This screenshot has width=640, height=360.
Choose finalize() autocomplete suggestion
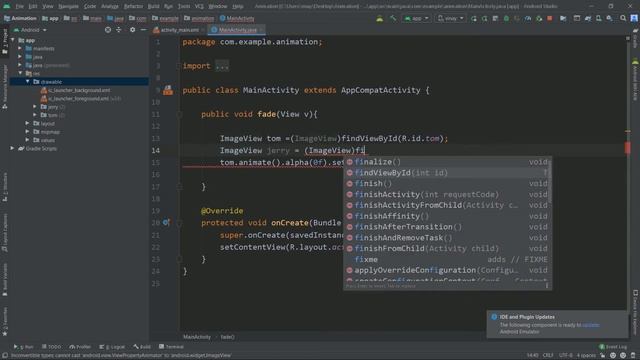tap(447, 162)
